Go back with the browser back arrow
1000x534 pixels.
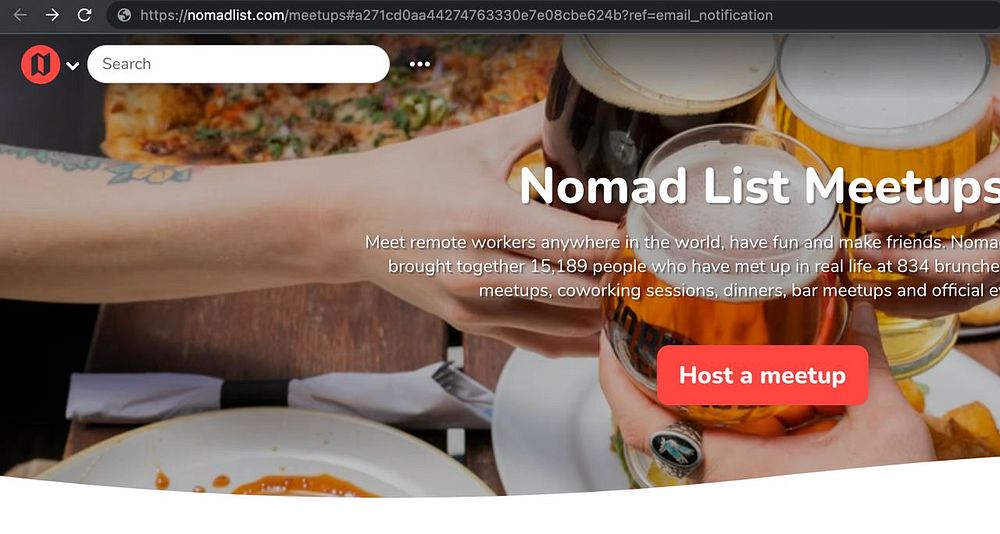coord(20,15)
